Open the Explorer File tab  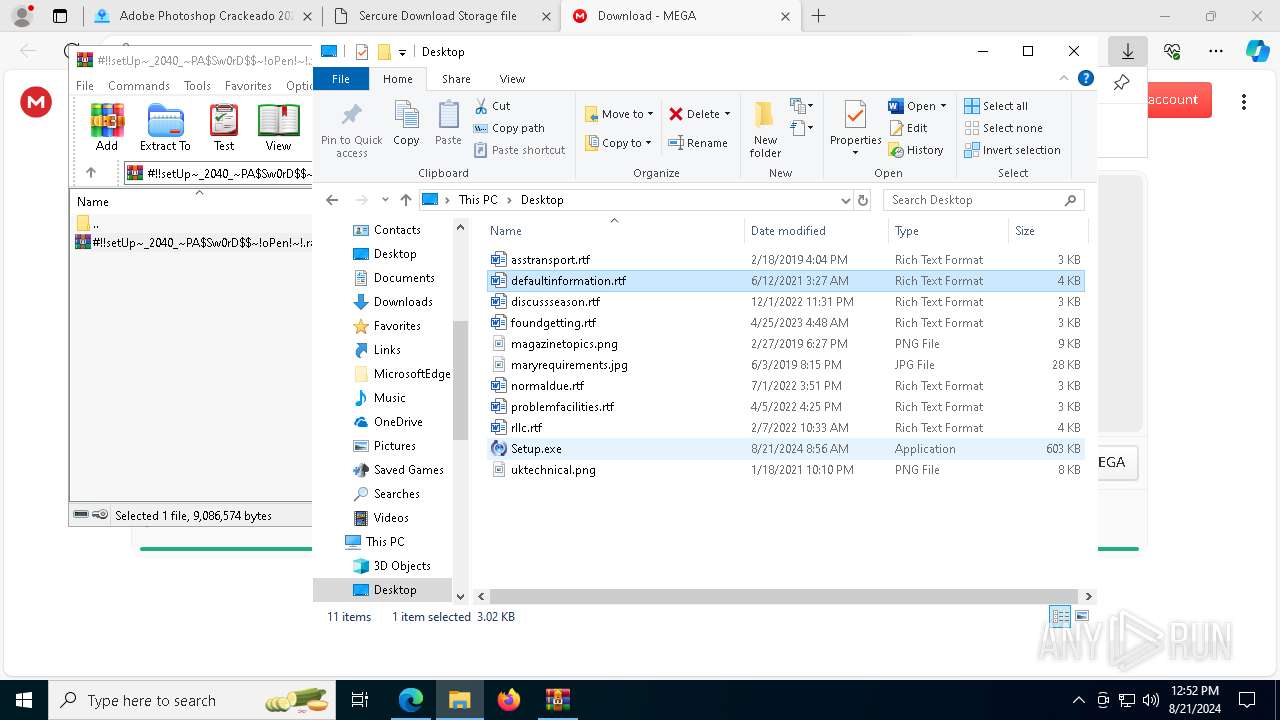pos(341,79)
